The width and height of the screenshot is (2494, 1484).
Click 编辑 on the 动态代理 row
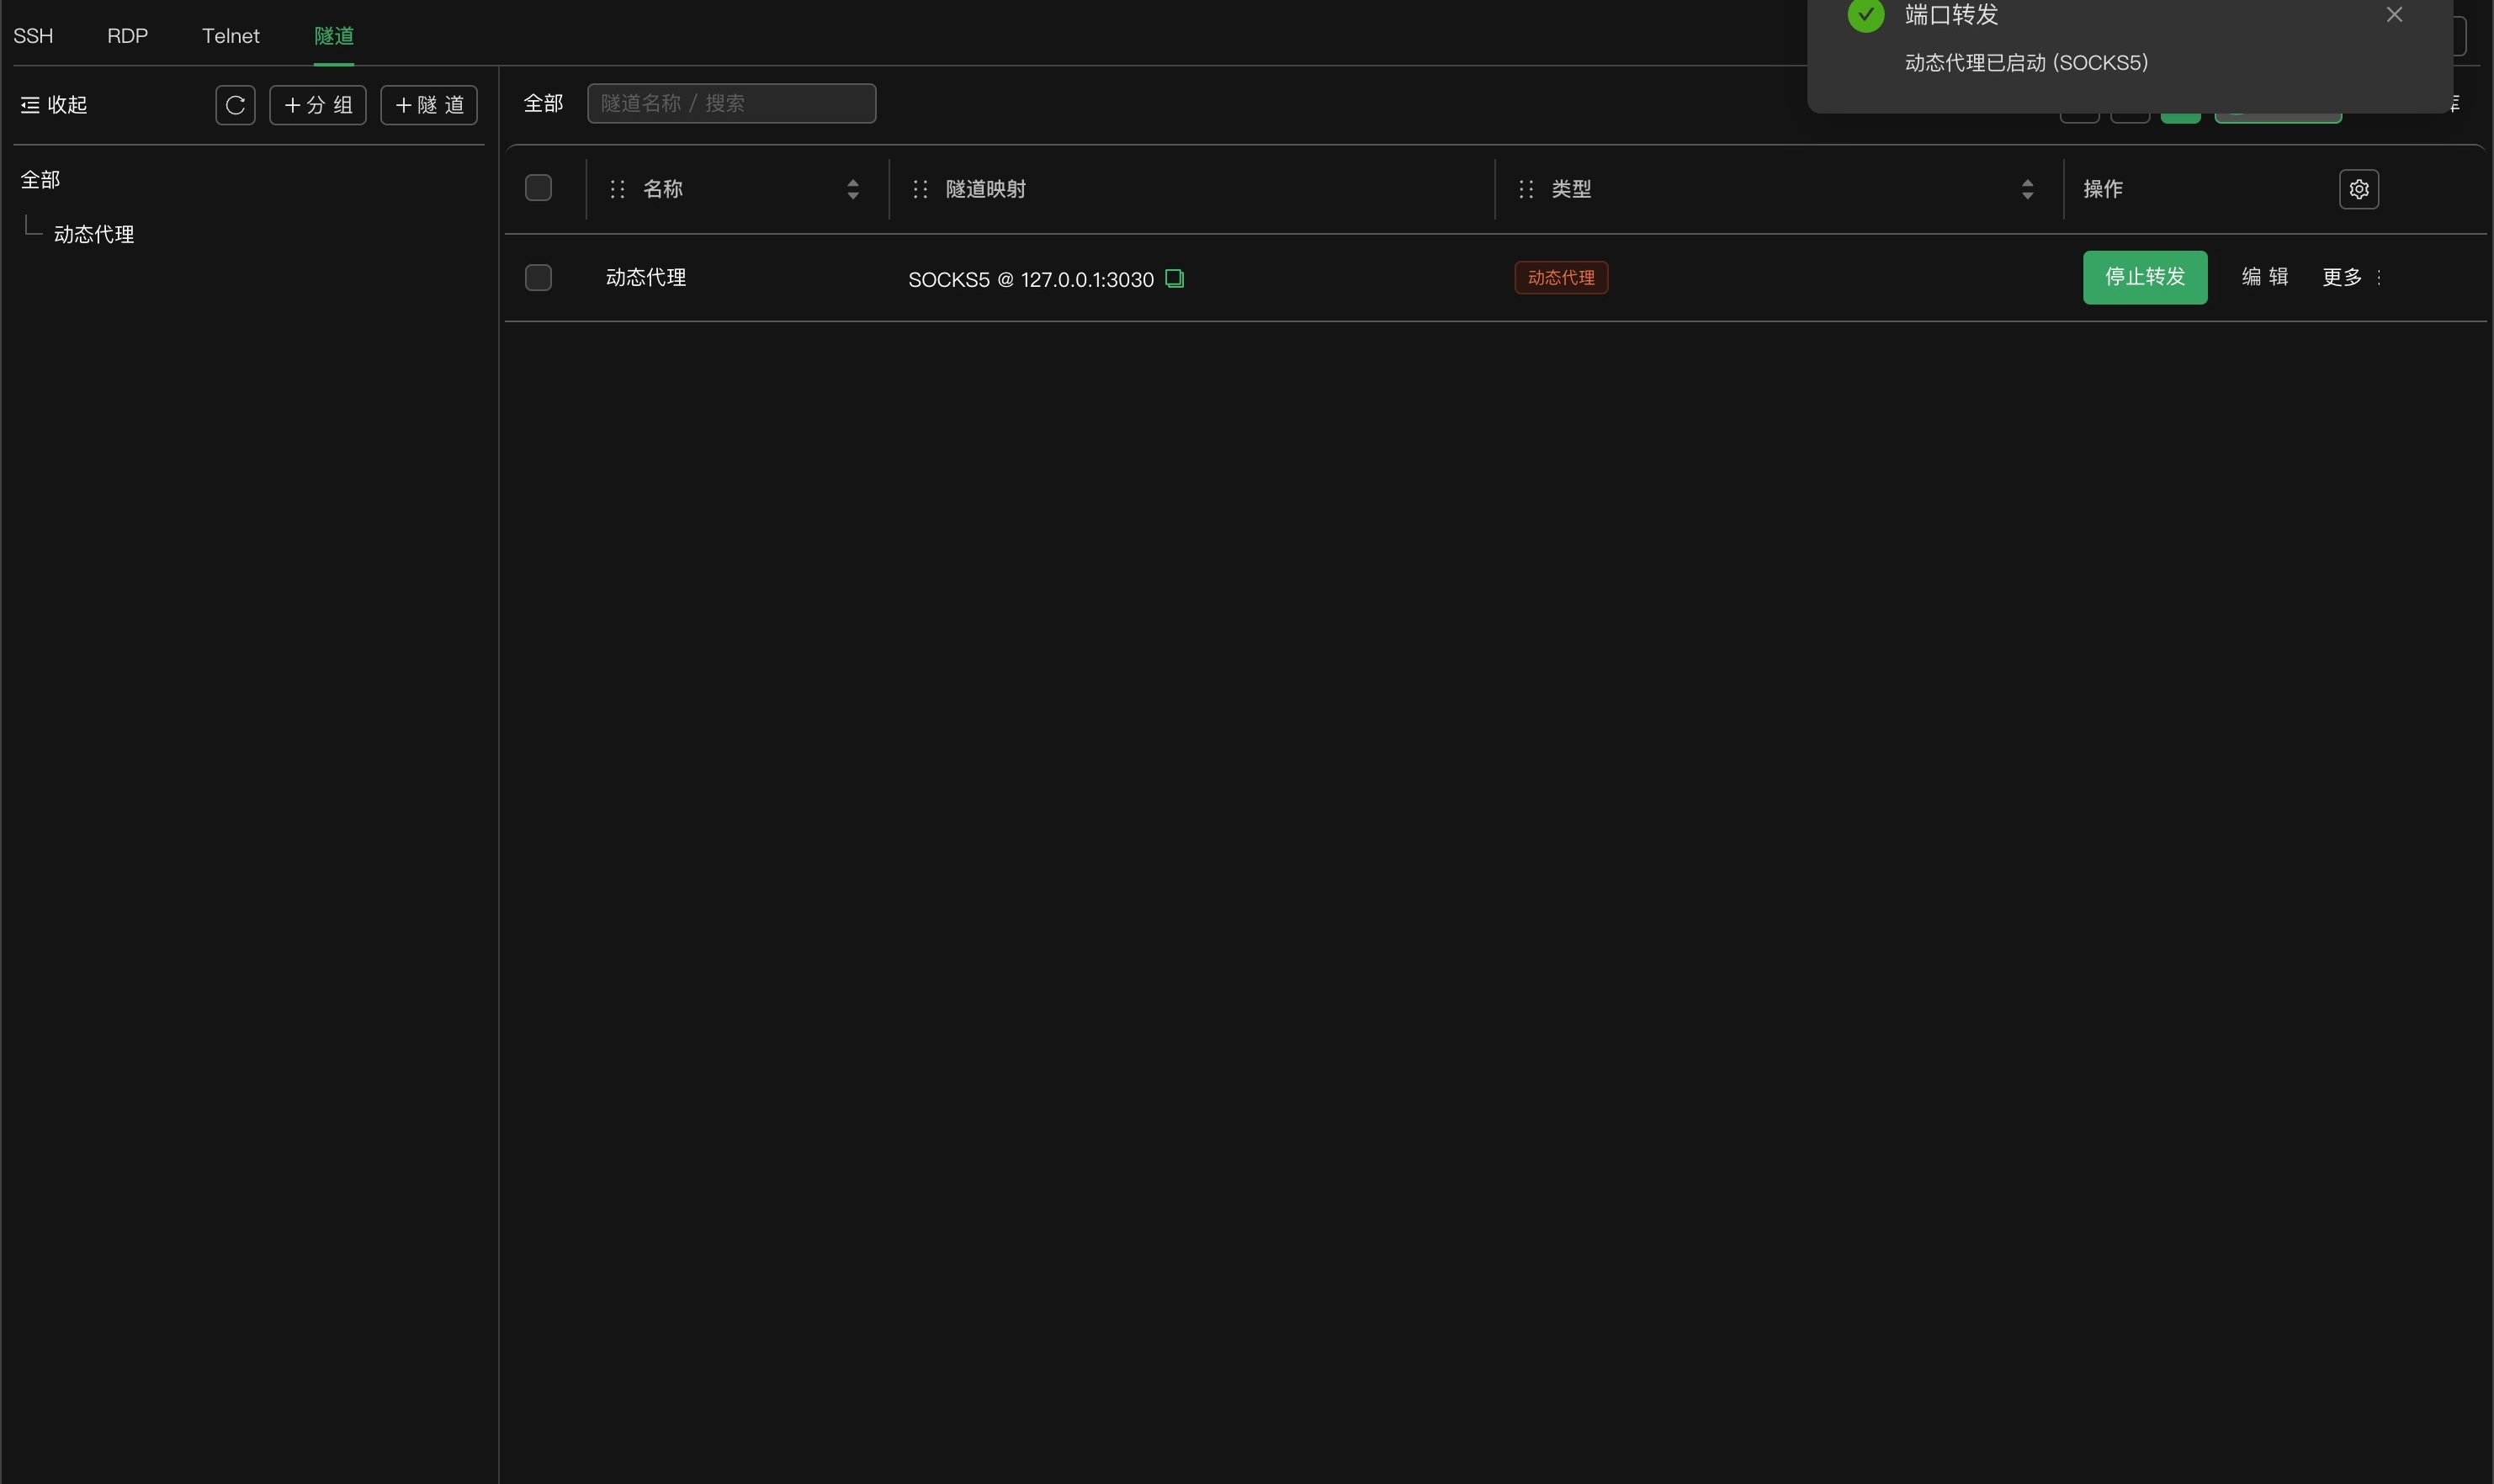click(x=2265, y=277)
